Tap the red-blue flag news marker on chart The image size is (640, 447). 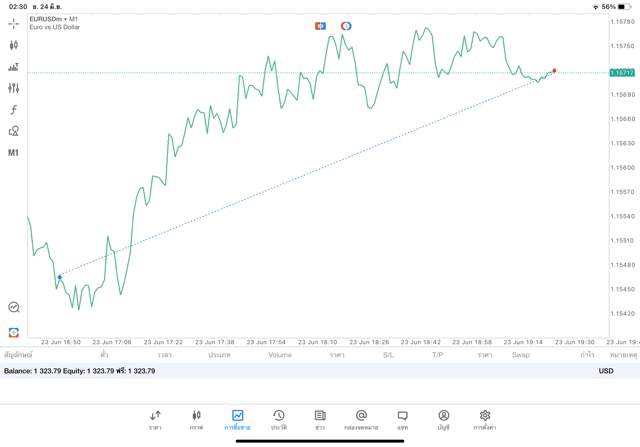coord(320,25)
